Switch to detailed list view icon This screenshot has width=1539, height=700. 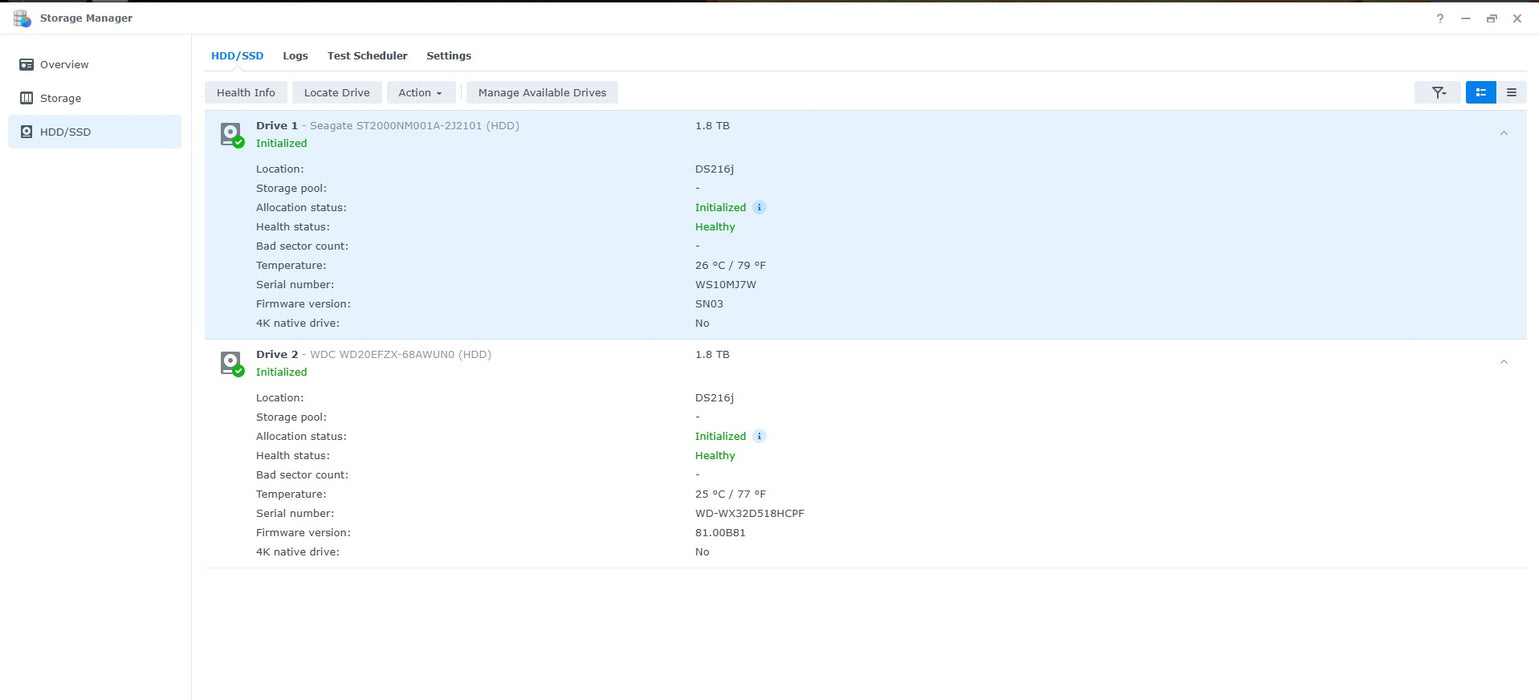pyautogui.click(x=1481, y=92)
